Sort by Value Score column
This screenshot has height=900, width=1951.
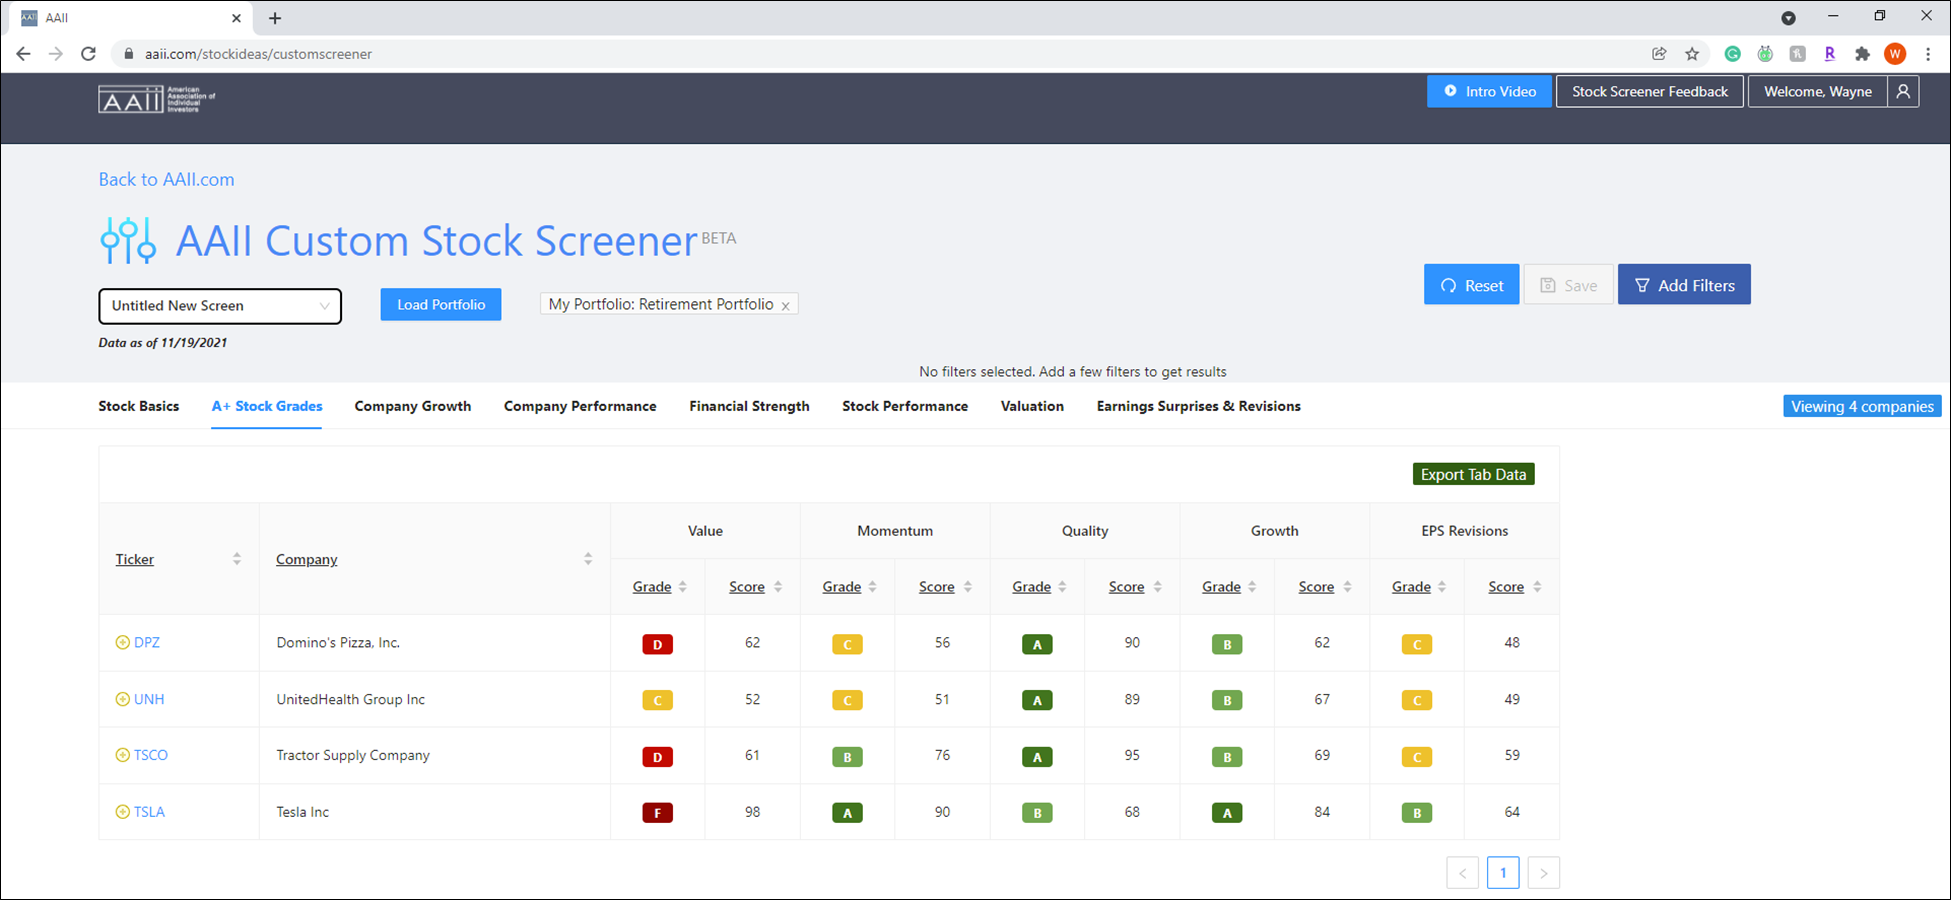click(778, 587)
